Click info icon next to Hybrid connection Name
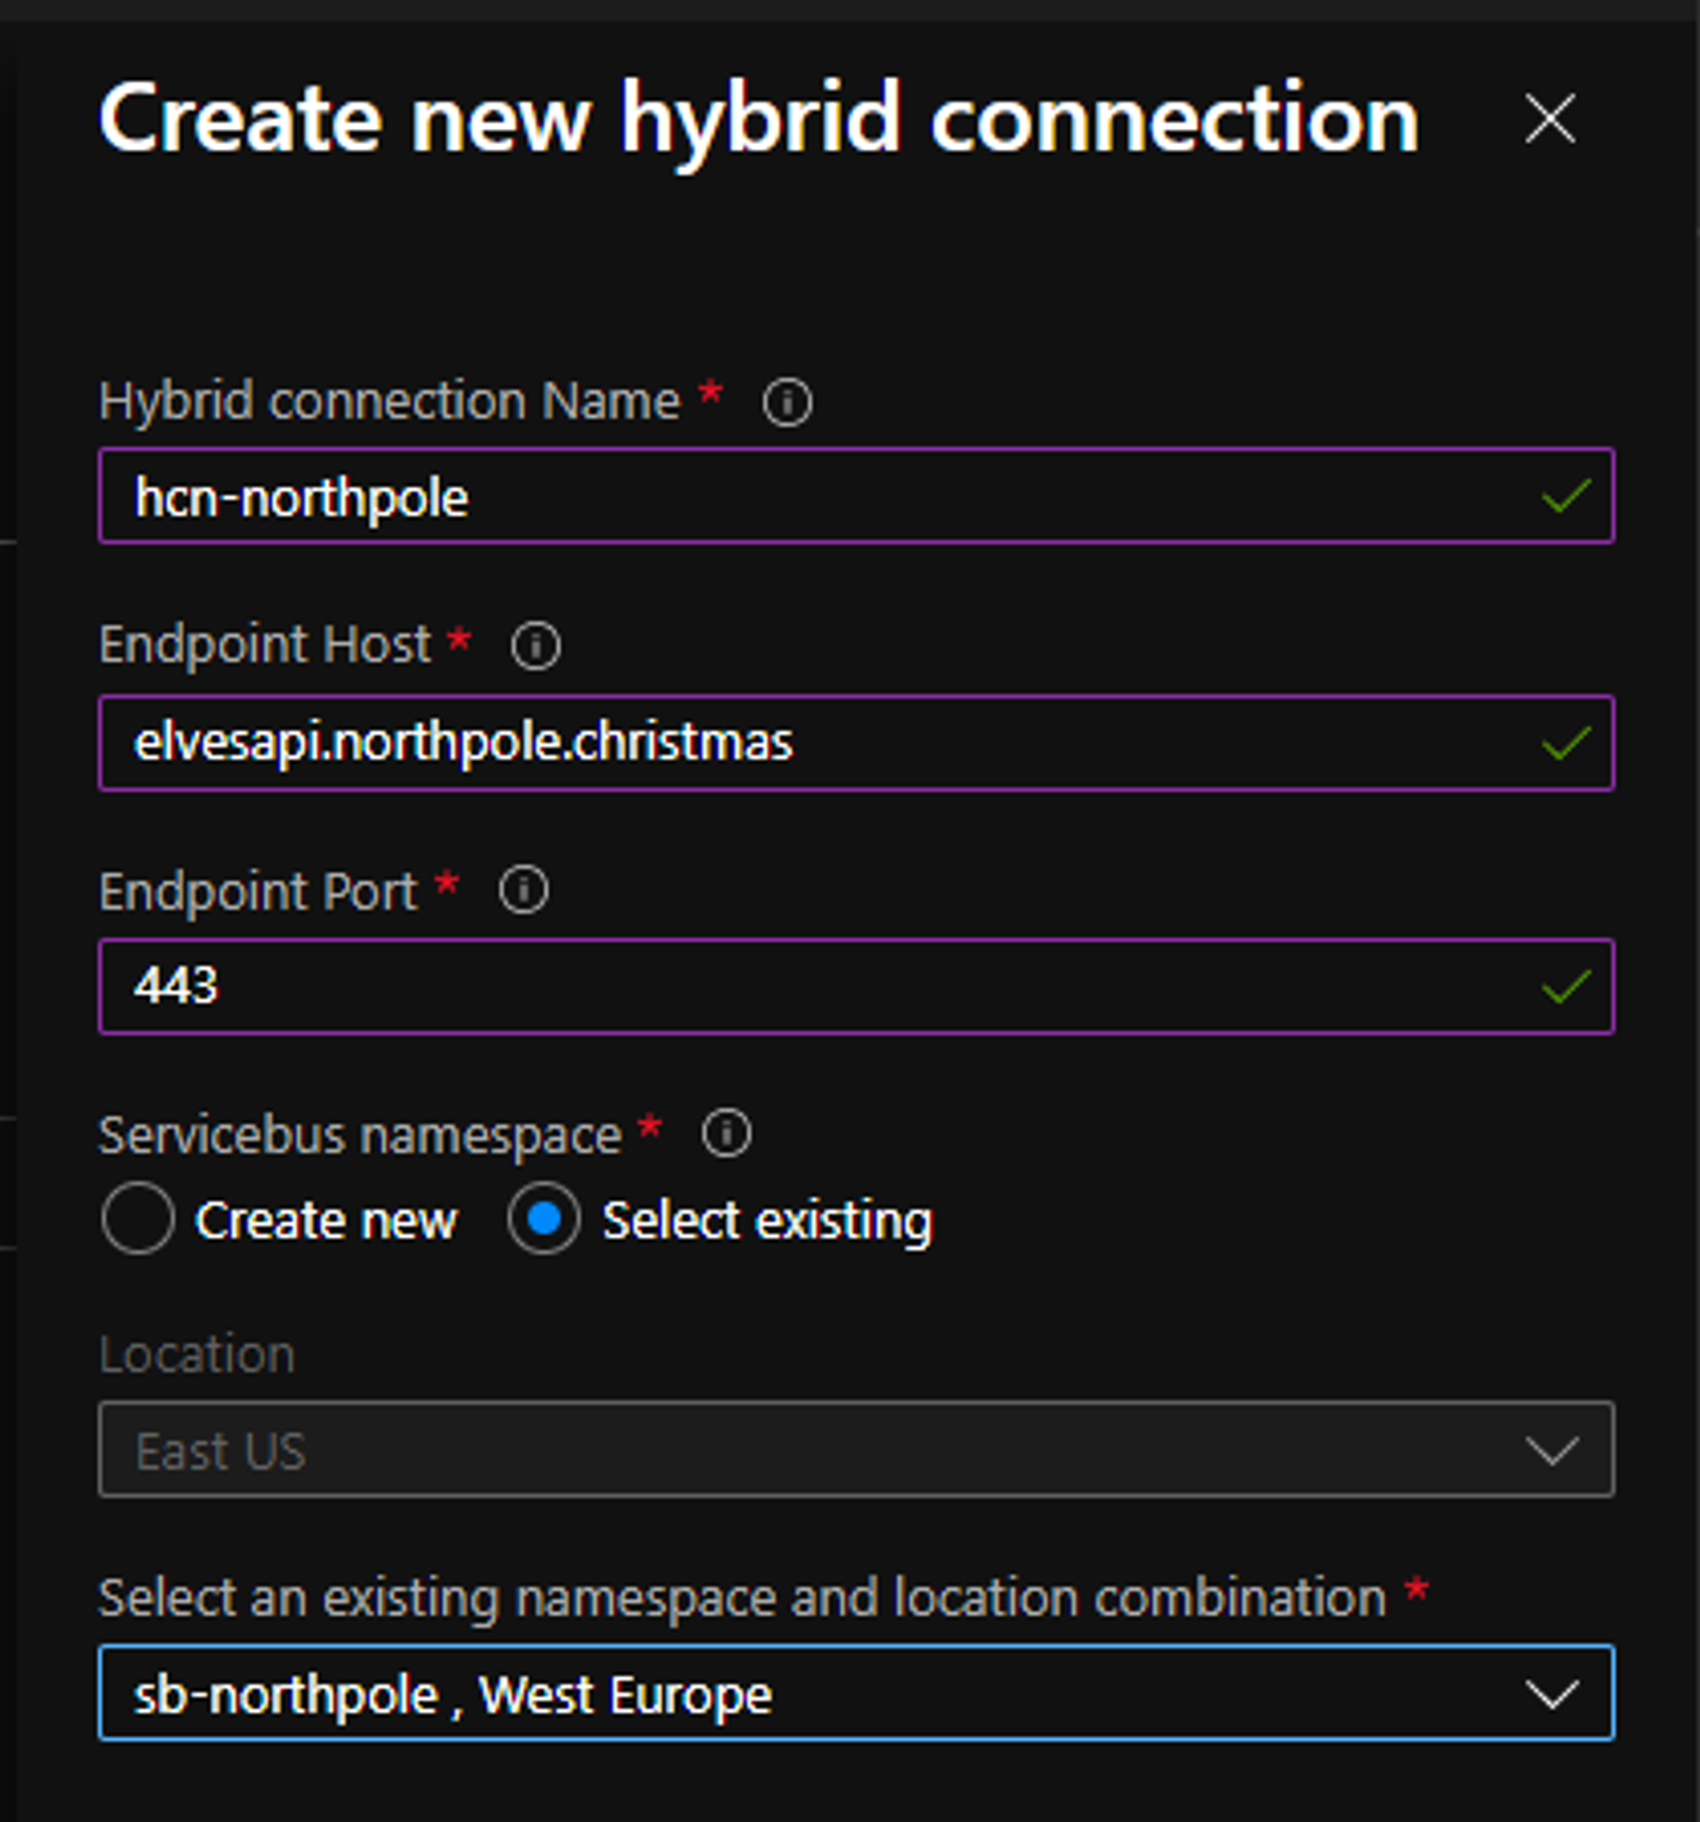 [787, 403]
